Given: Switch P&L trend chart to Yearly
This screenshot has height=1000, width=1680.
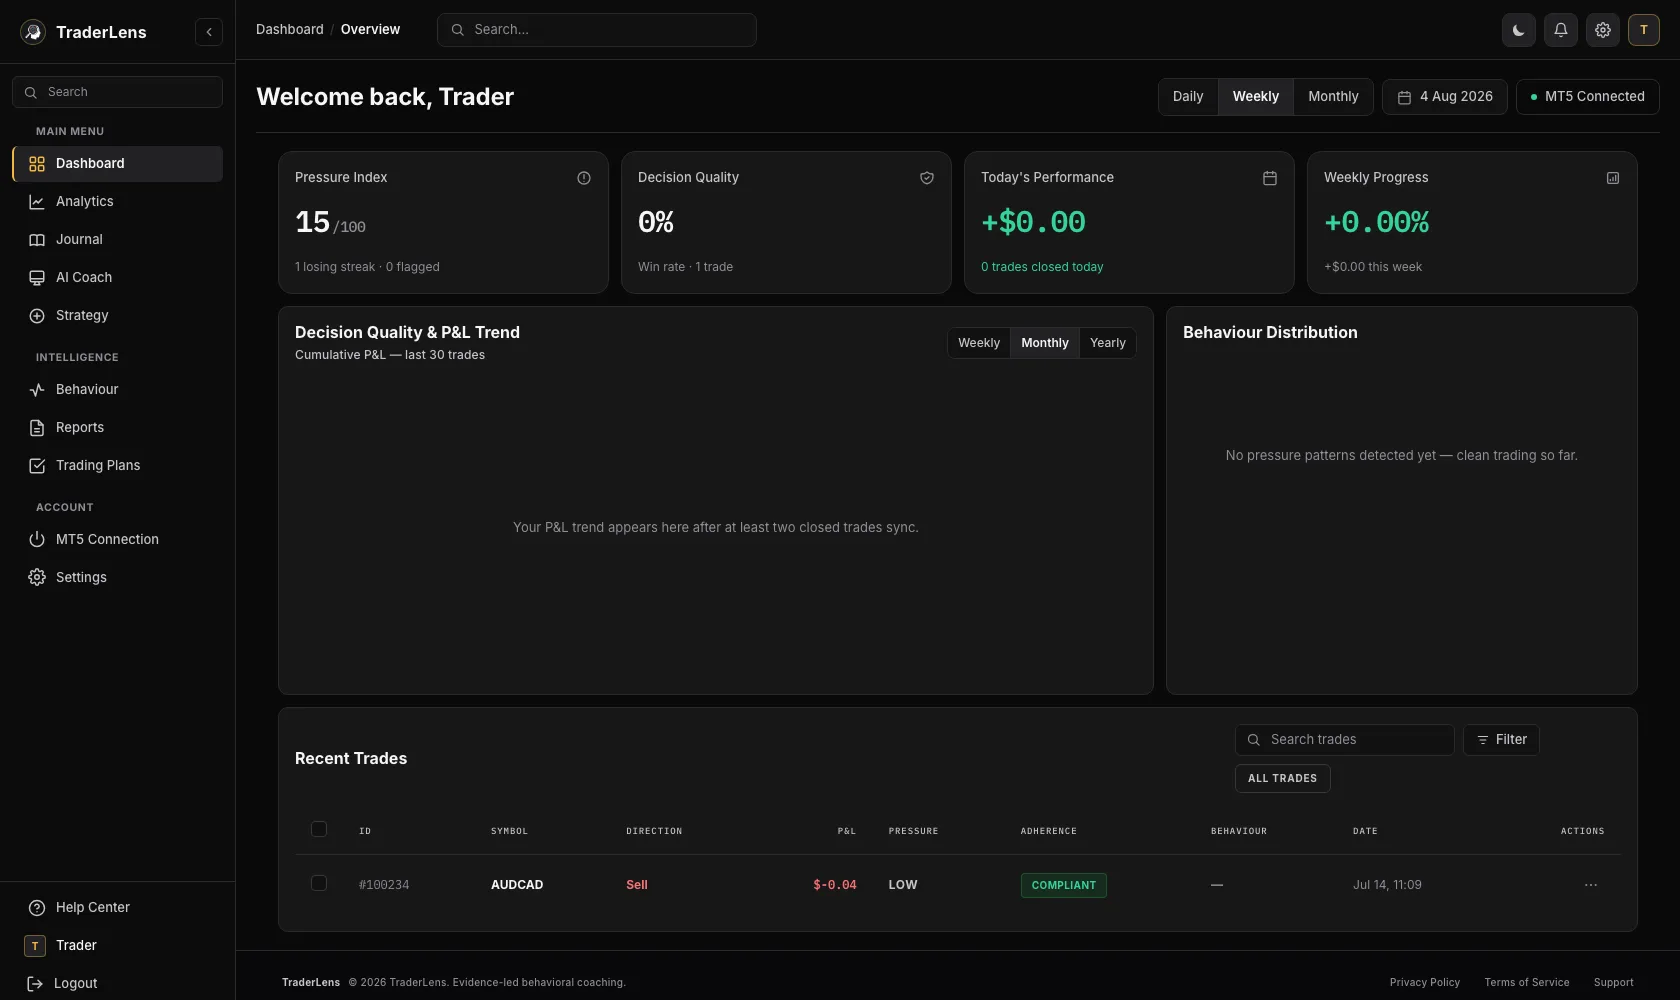Looking at the screenshot, I should coord(1108,343).
